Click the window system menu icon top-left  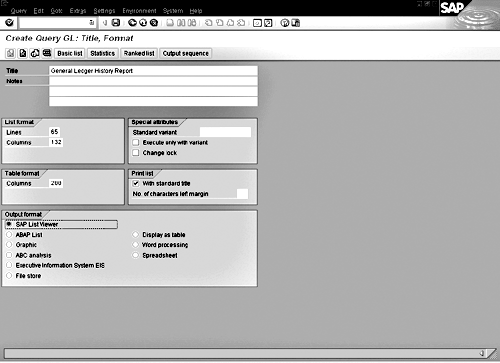pyautogui.click(x=4, y=3)
